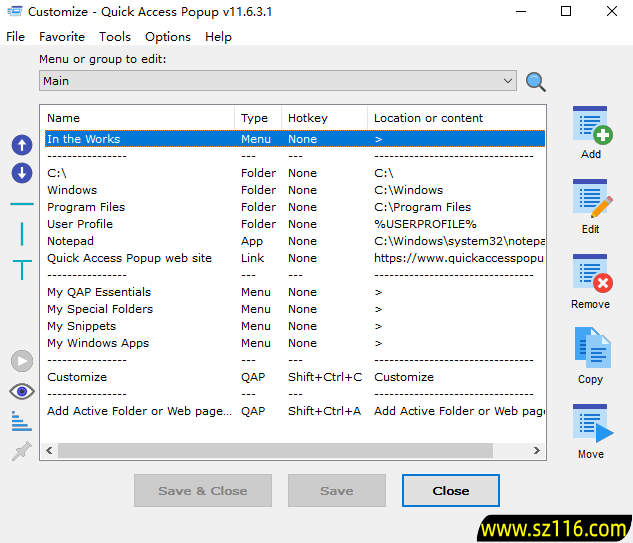Add a horizontal separator line

[x=22, y=204]
